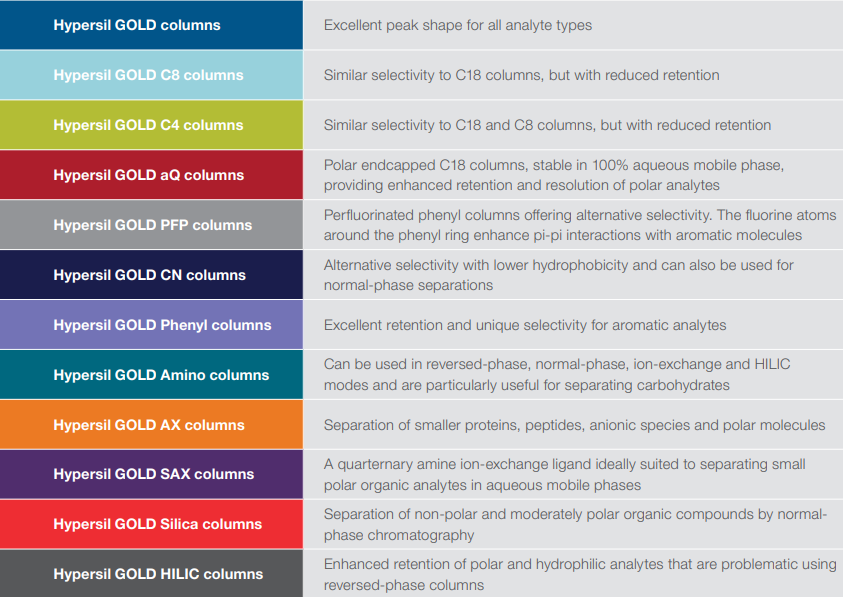
Task: Choose the Hypersil GOLD SAX columns label
Action: point(154,474)
